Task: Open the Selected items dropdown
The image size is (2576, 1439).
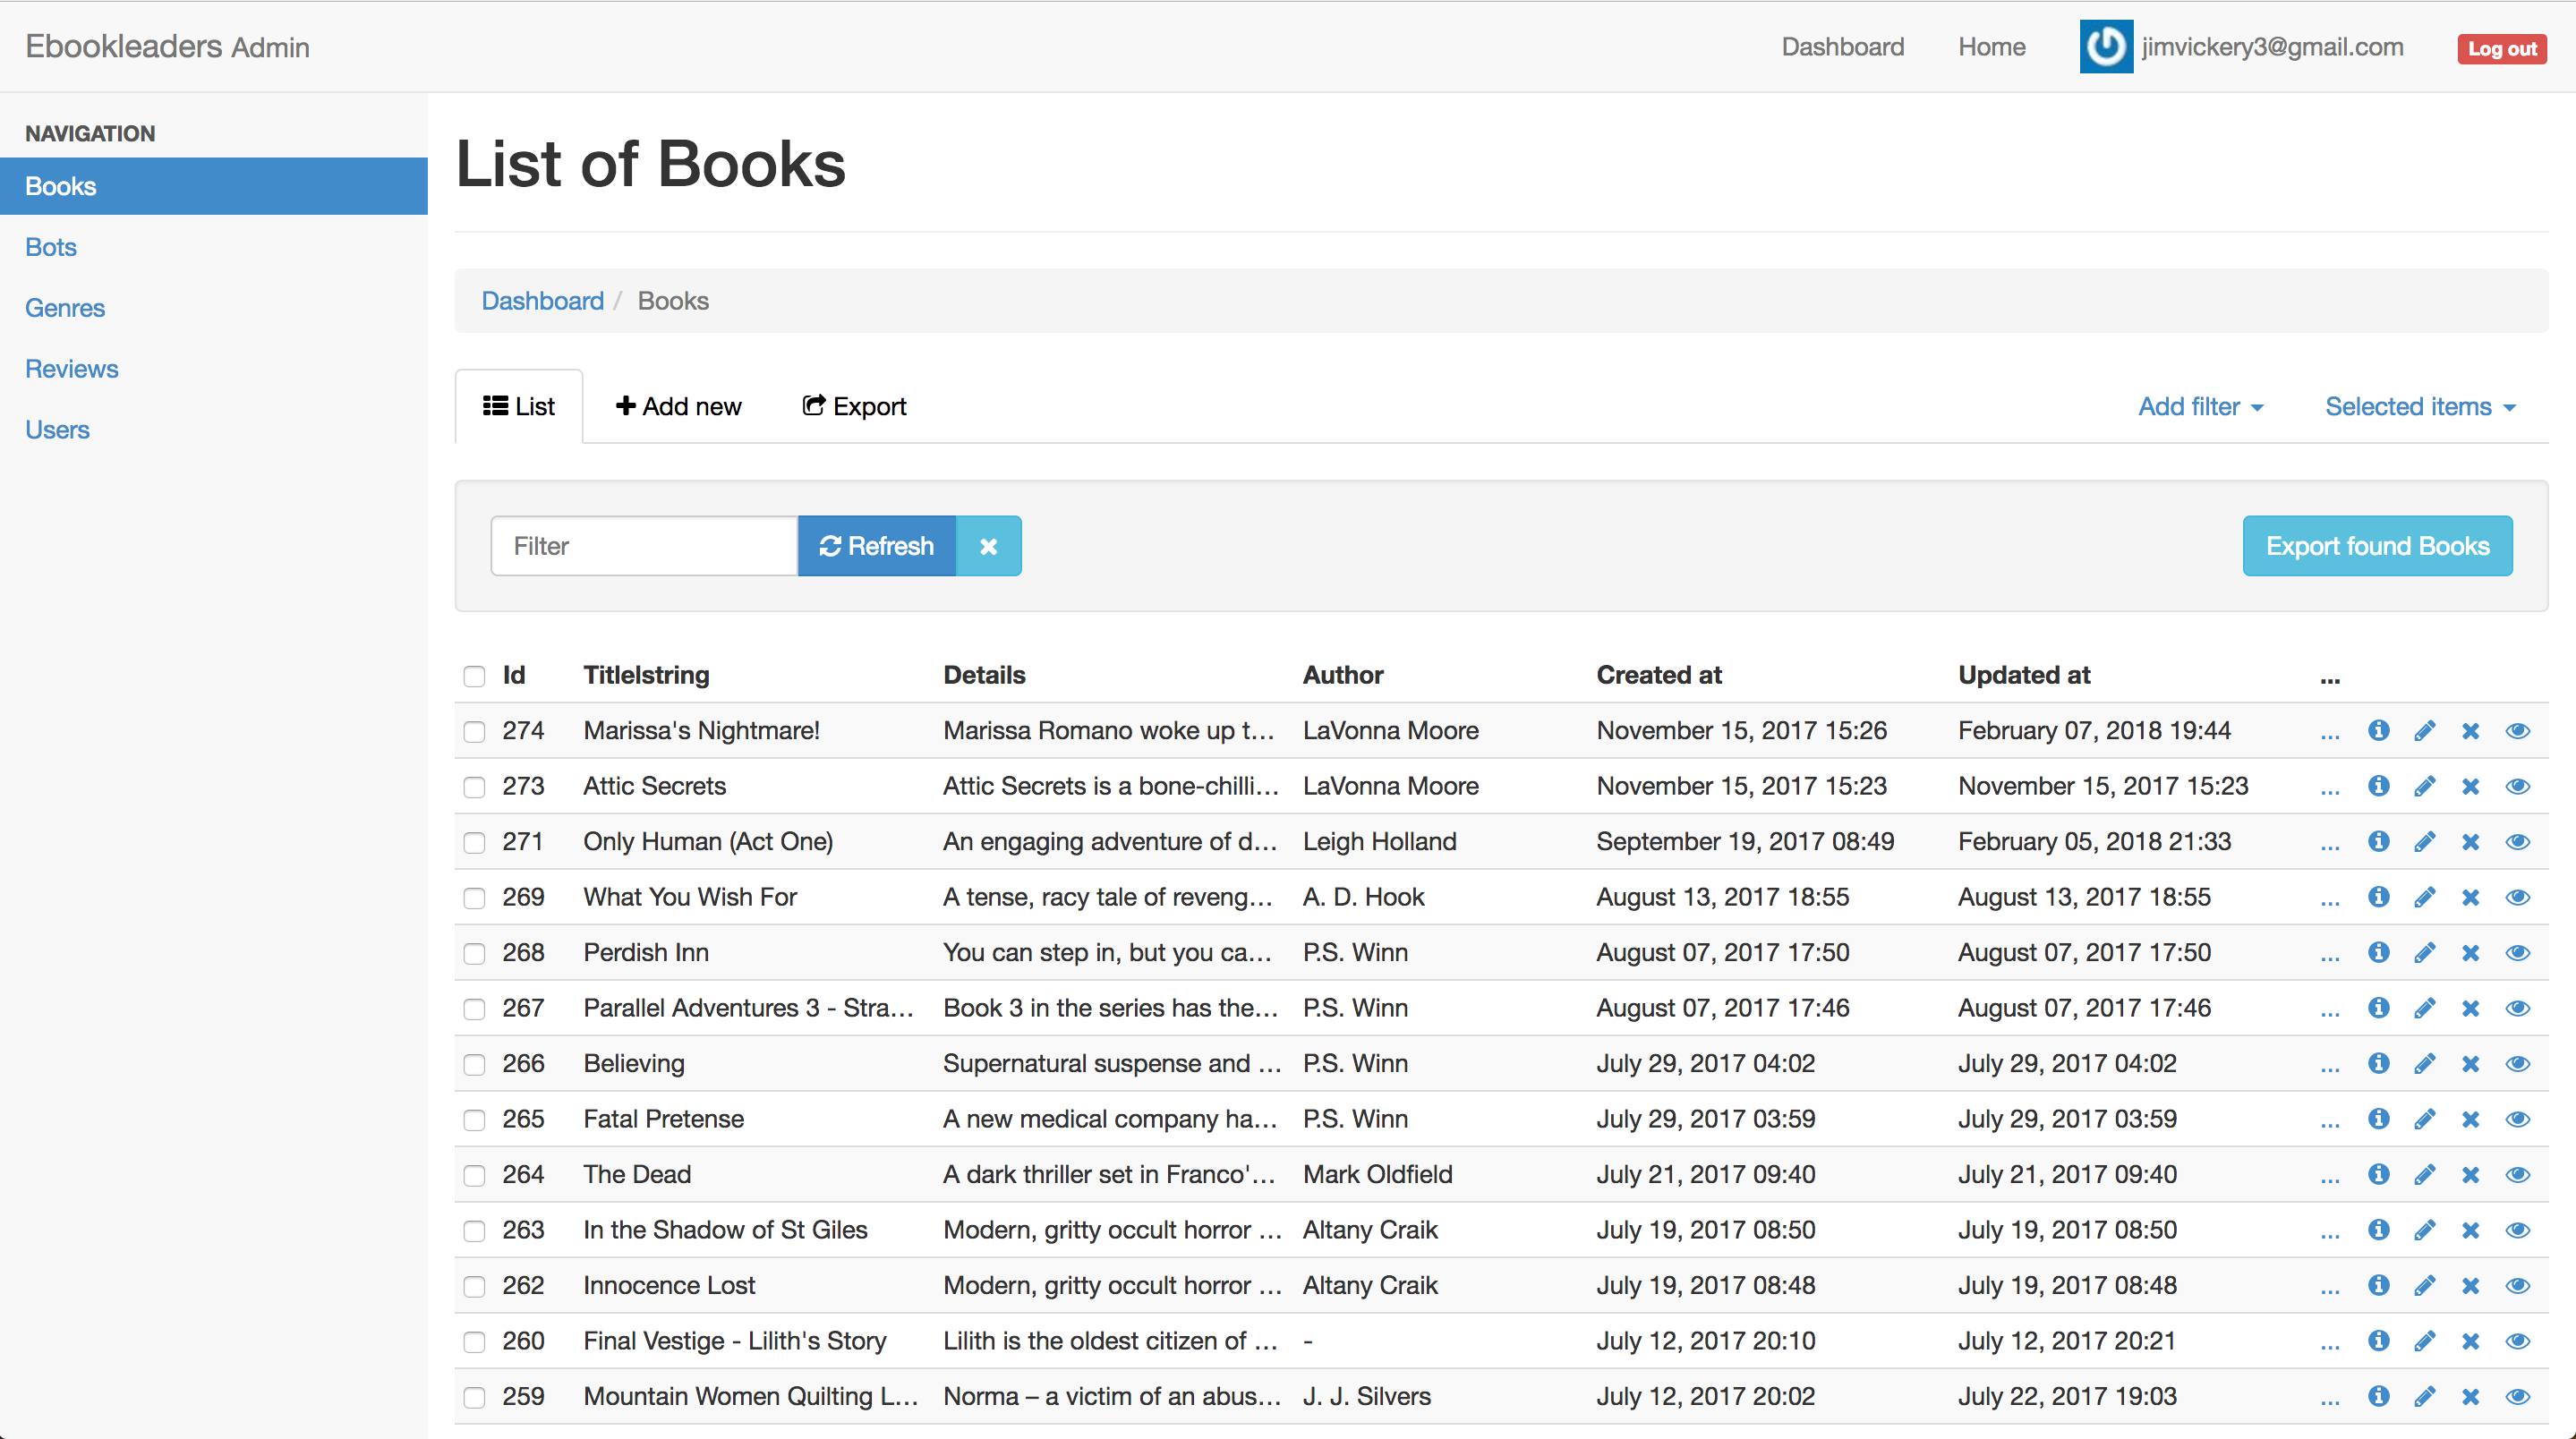Action: coord(2419,407)
